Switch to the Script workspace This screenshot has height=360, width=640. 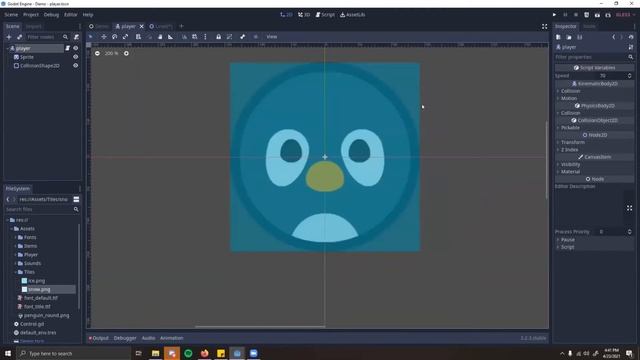click(325, 15)
